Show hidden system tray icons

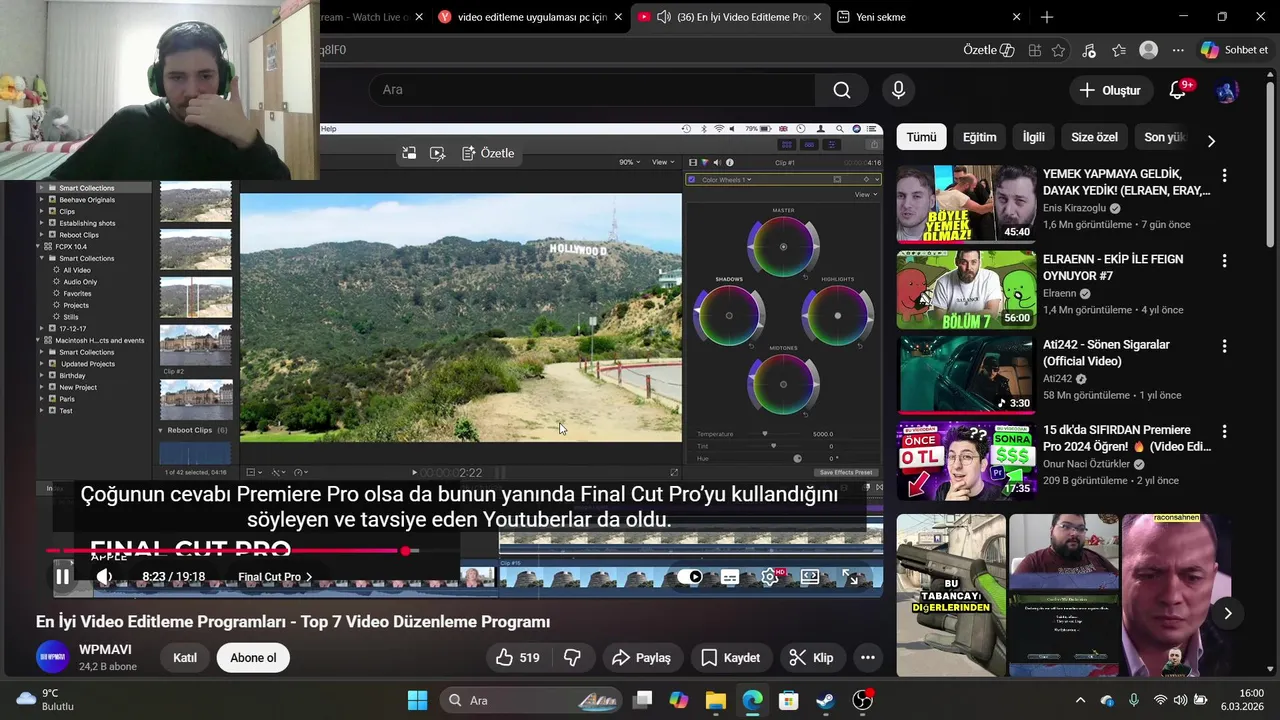(x=1080, y=700)
